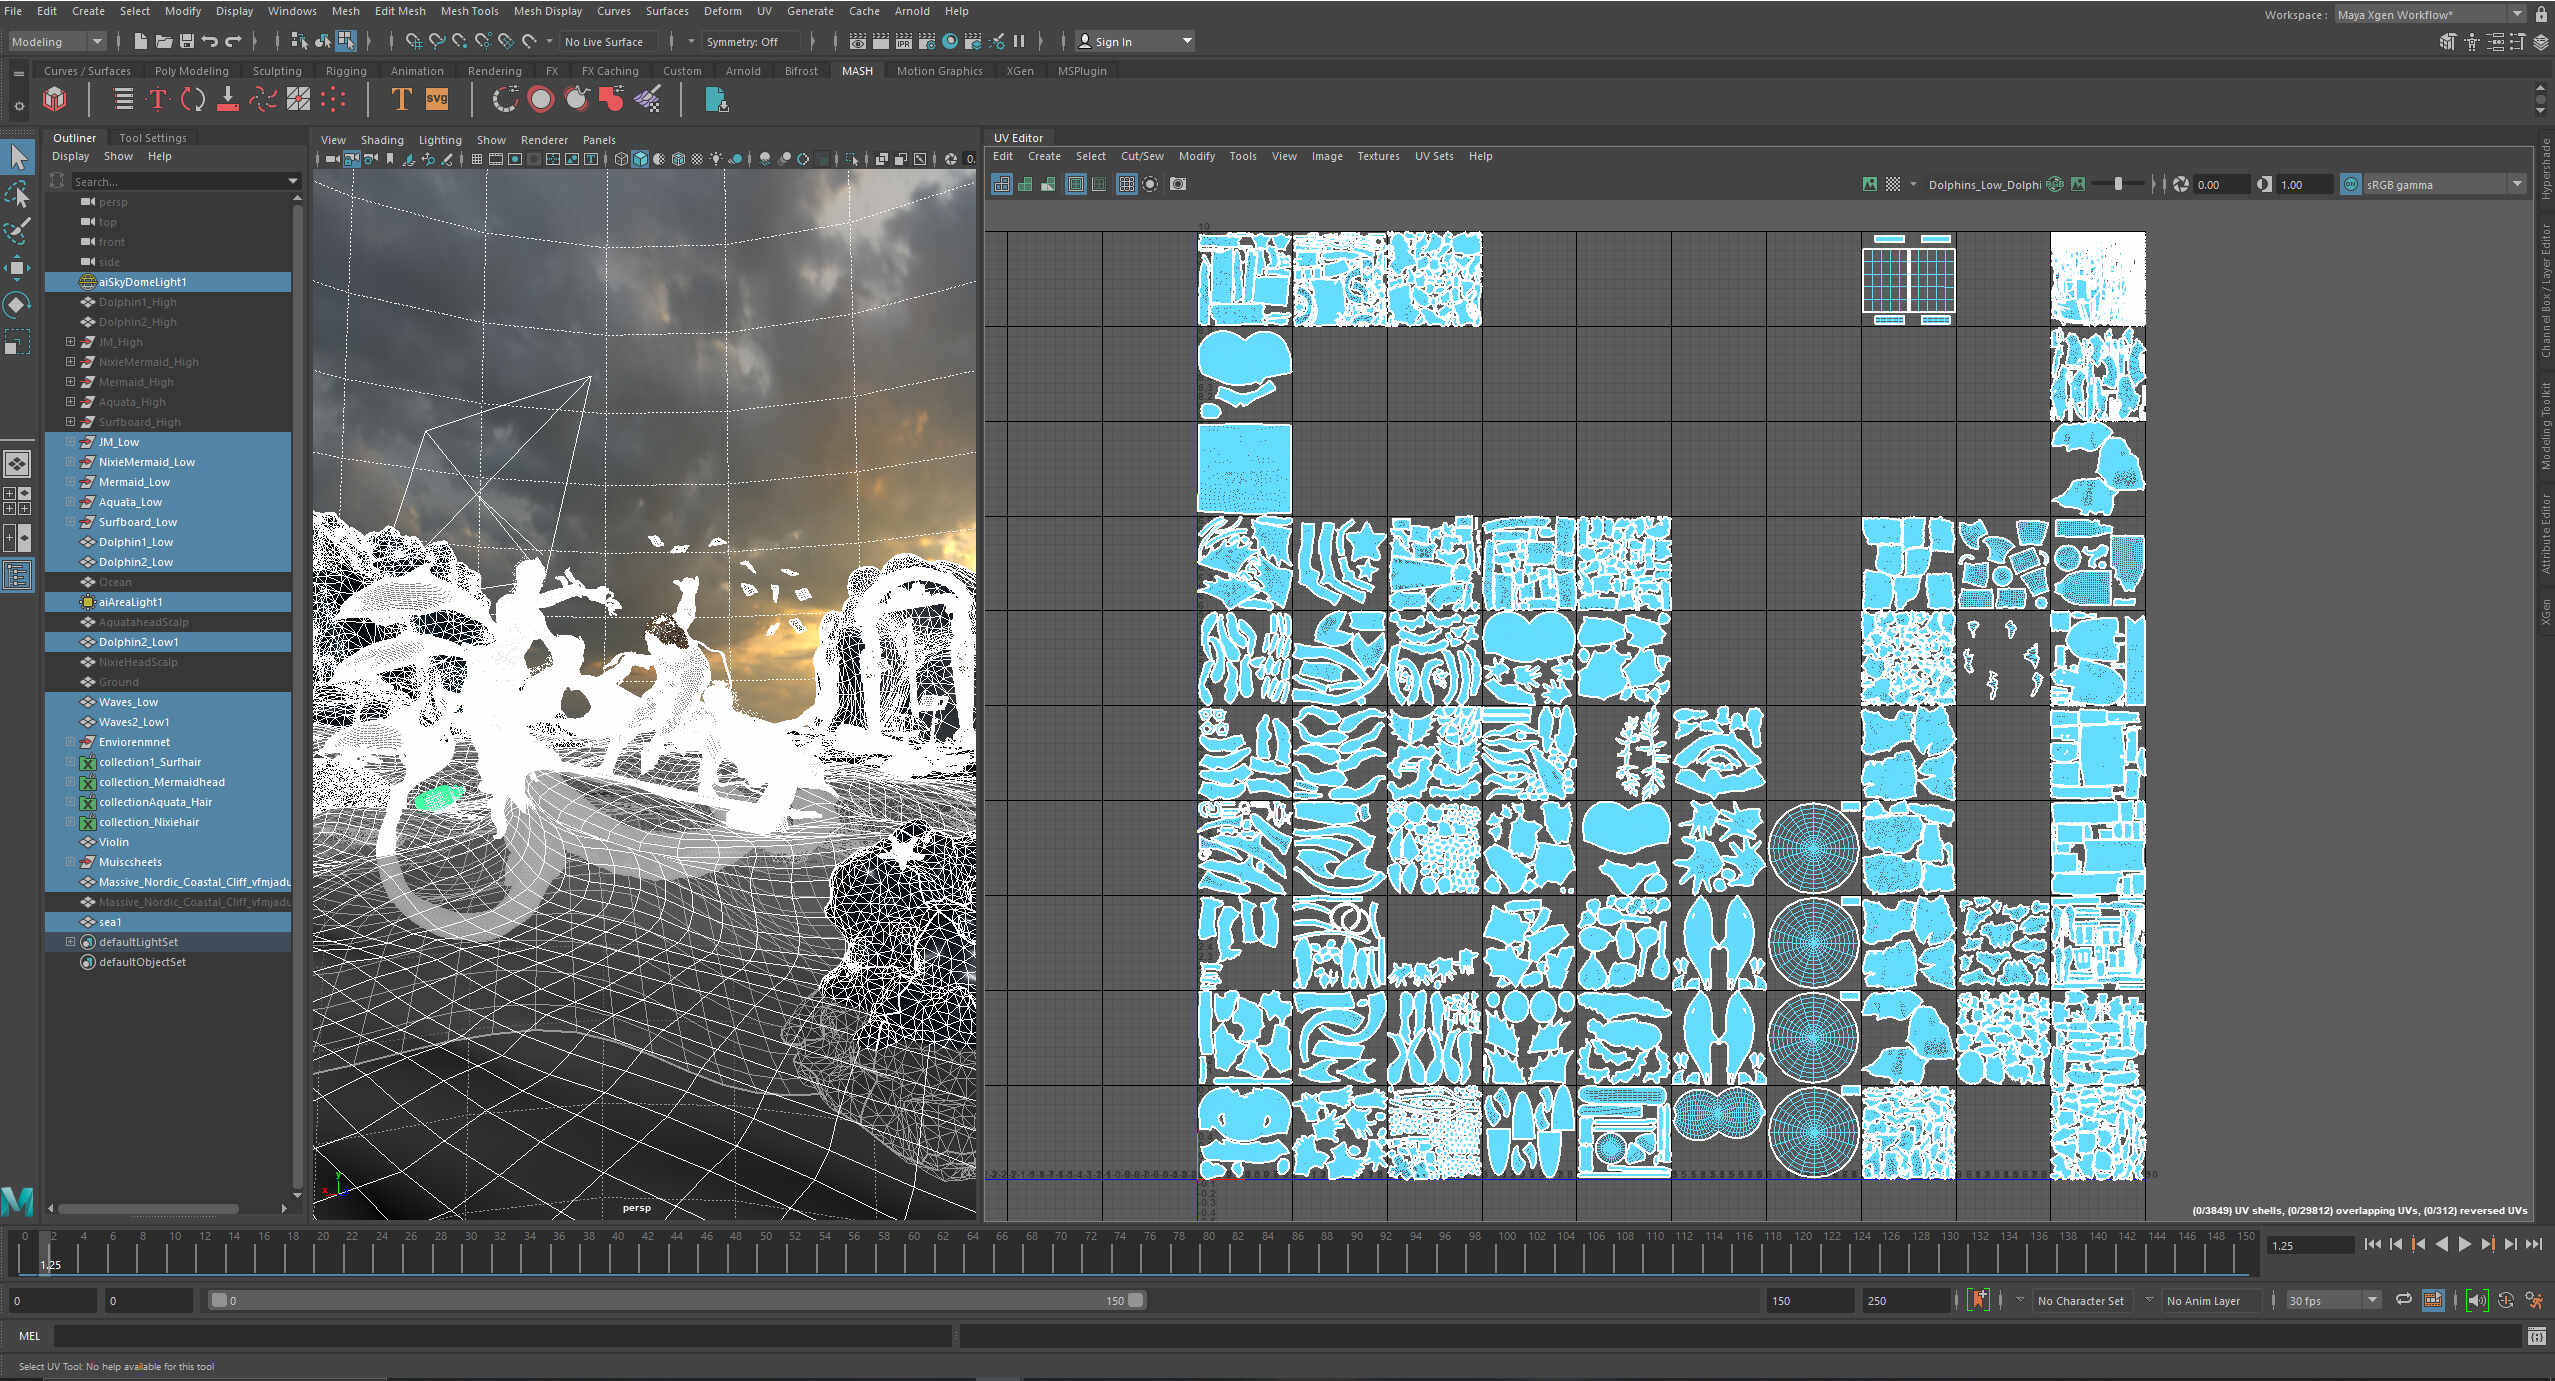Toggle the checkered texture map display
The width and height of the screenshot is (2555, 1381).
[x=1893, y=184]
